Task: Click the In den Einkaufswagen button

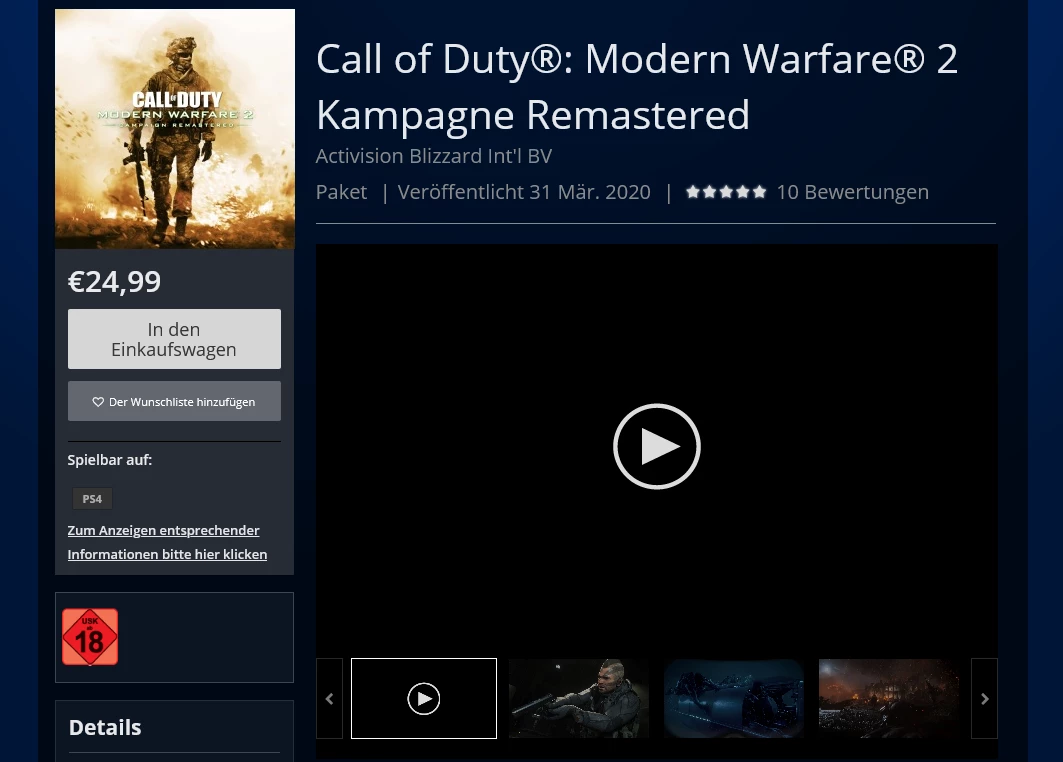Action: 173,338
